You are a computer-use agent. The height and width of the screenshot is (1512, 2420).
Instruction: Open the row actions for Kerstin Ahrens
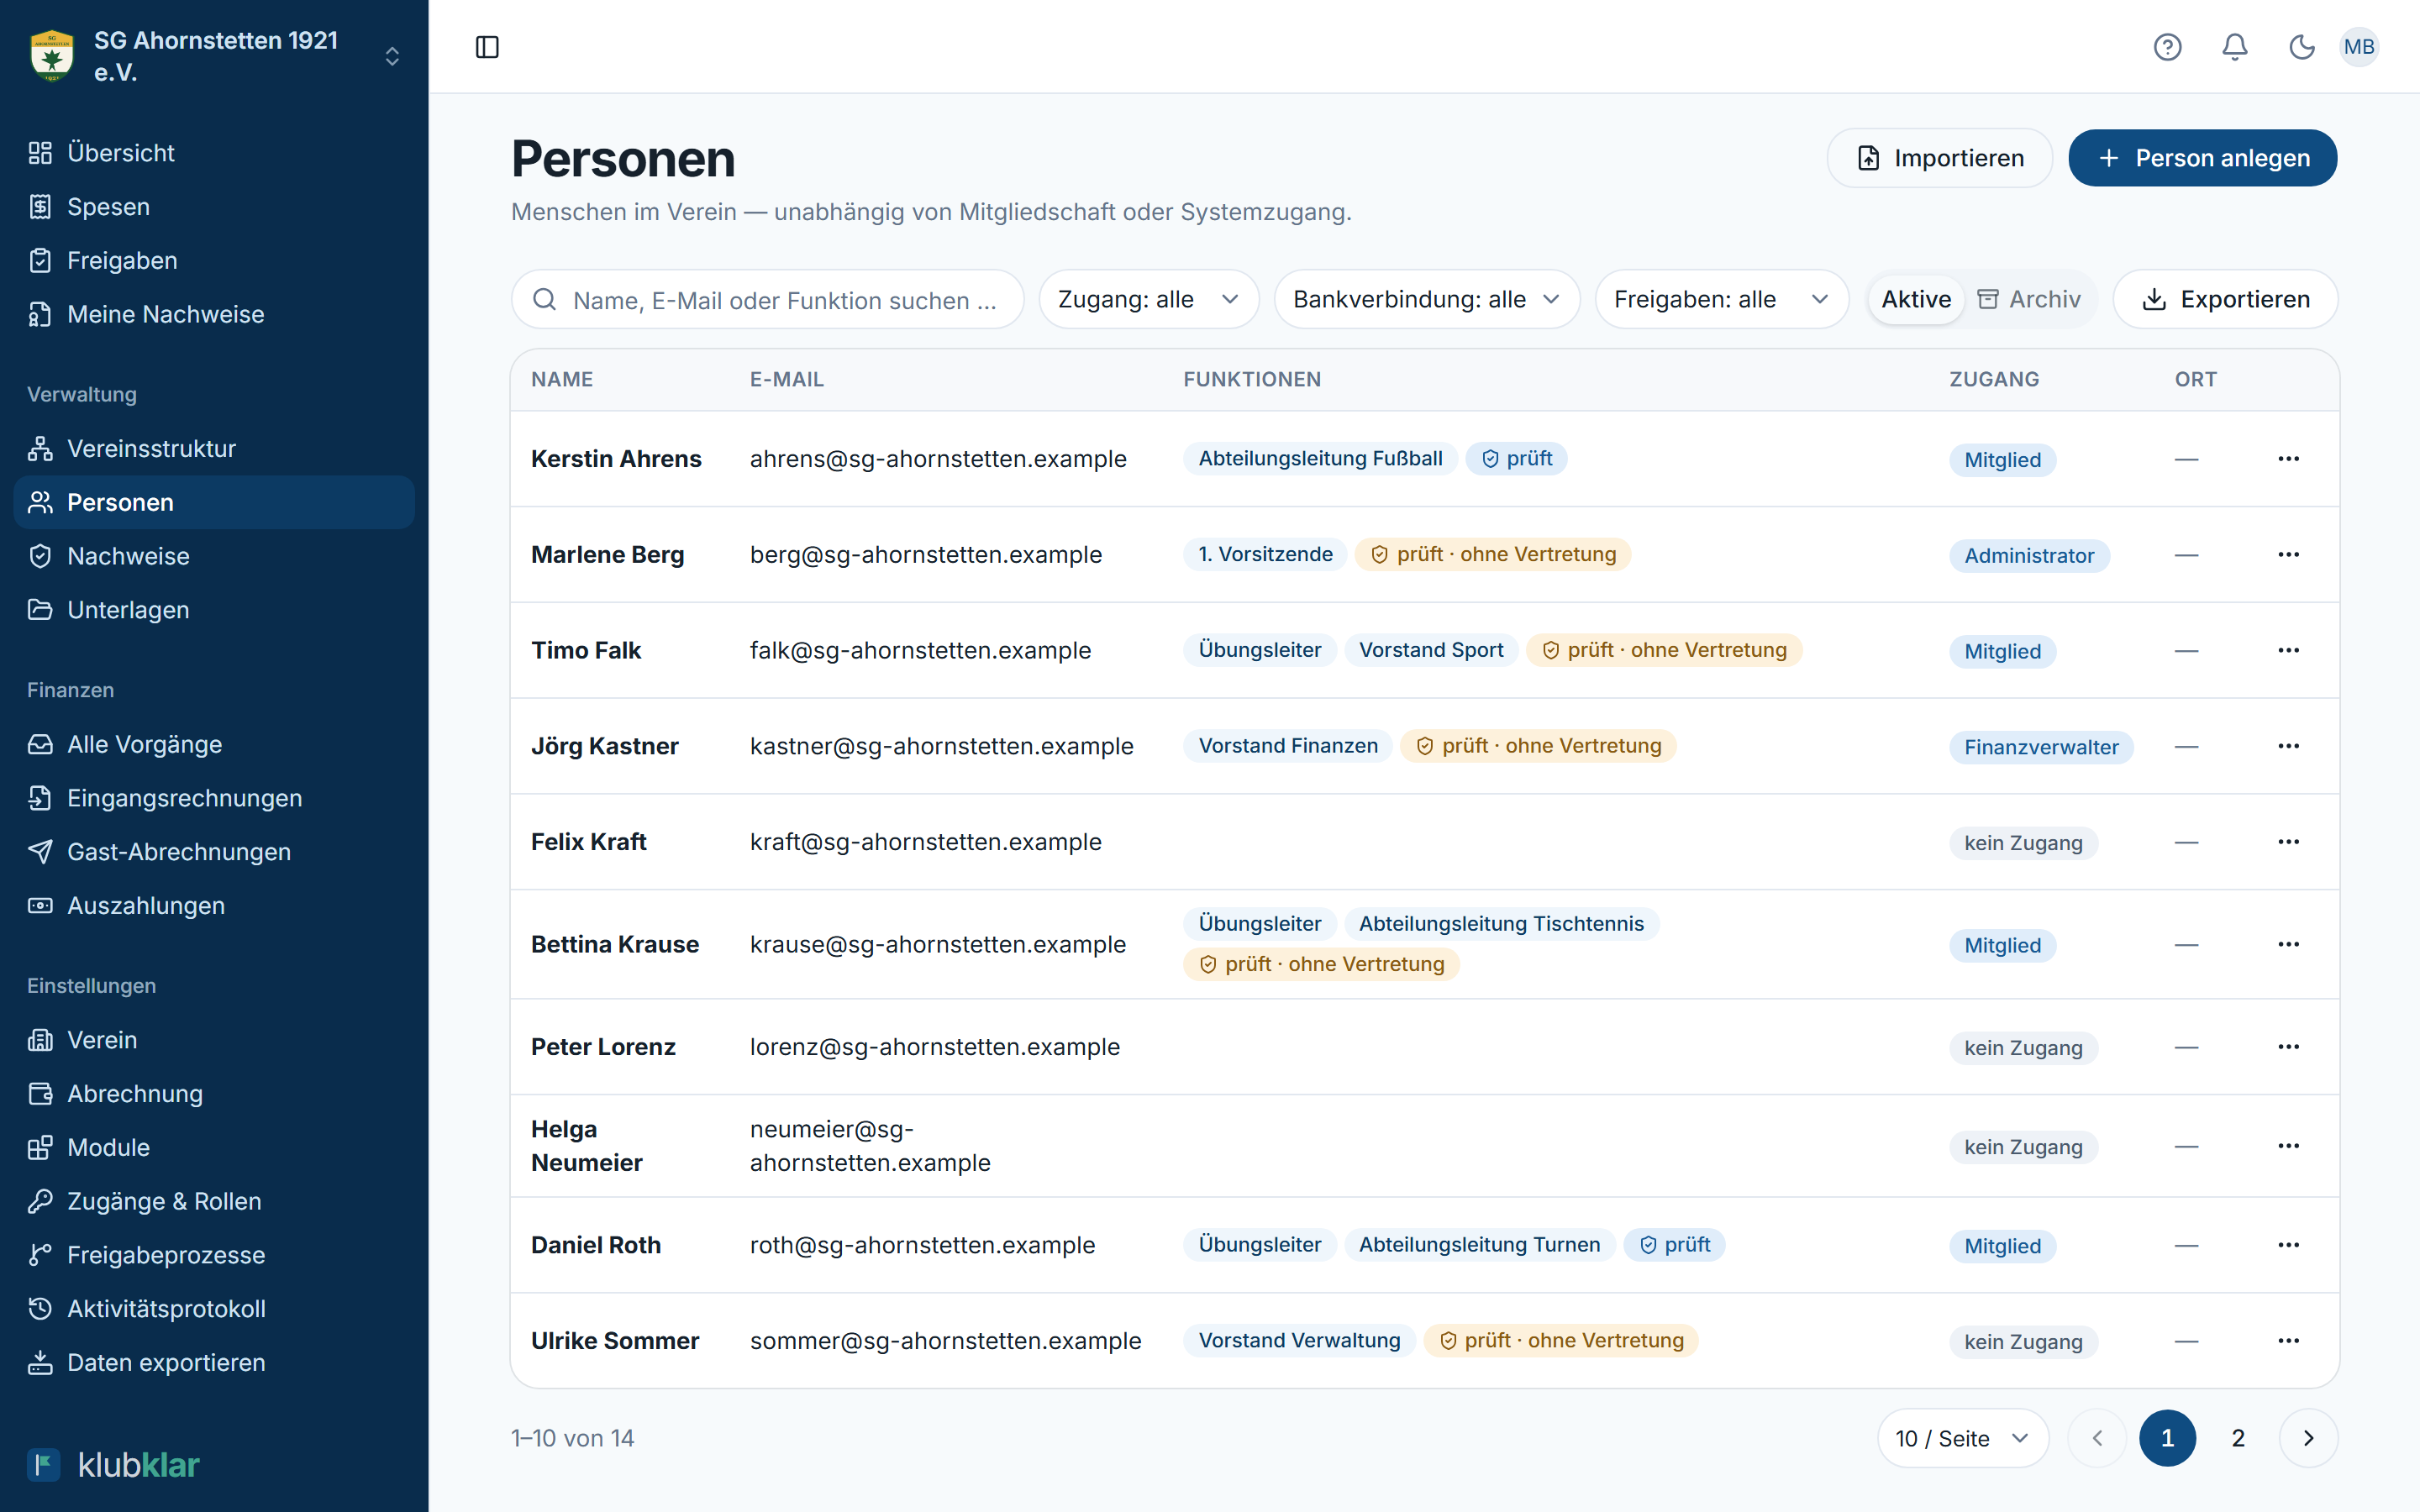(x=2289, y=459)
